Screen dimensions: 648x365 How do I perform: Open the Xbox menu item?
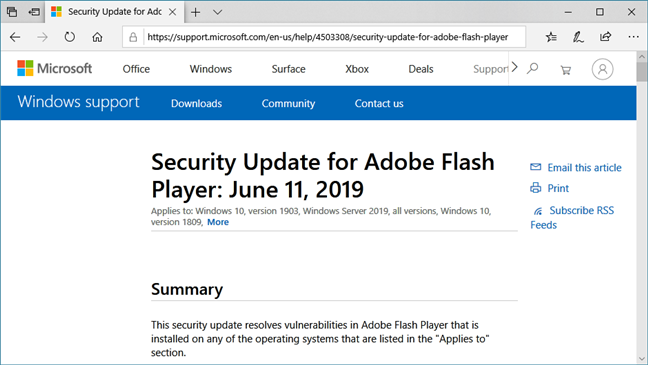357,69
